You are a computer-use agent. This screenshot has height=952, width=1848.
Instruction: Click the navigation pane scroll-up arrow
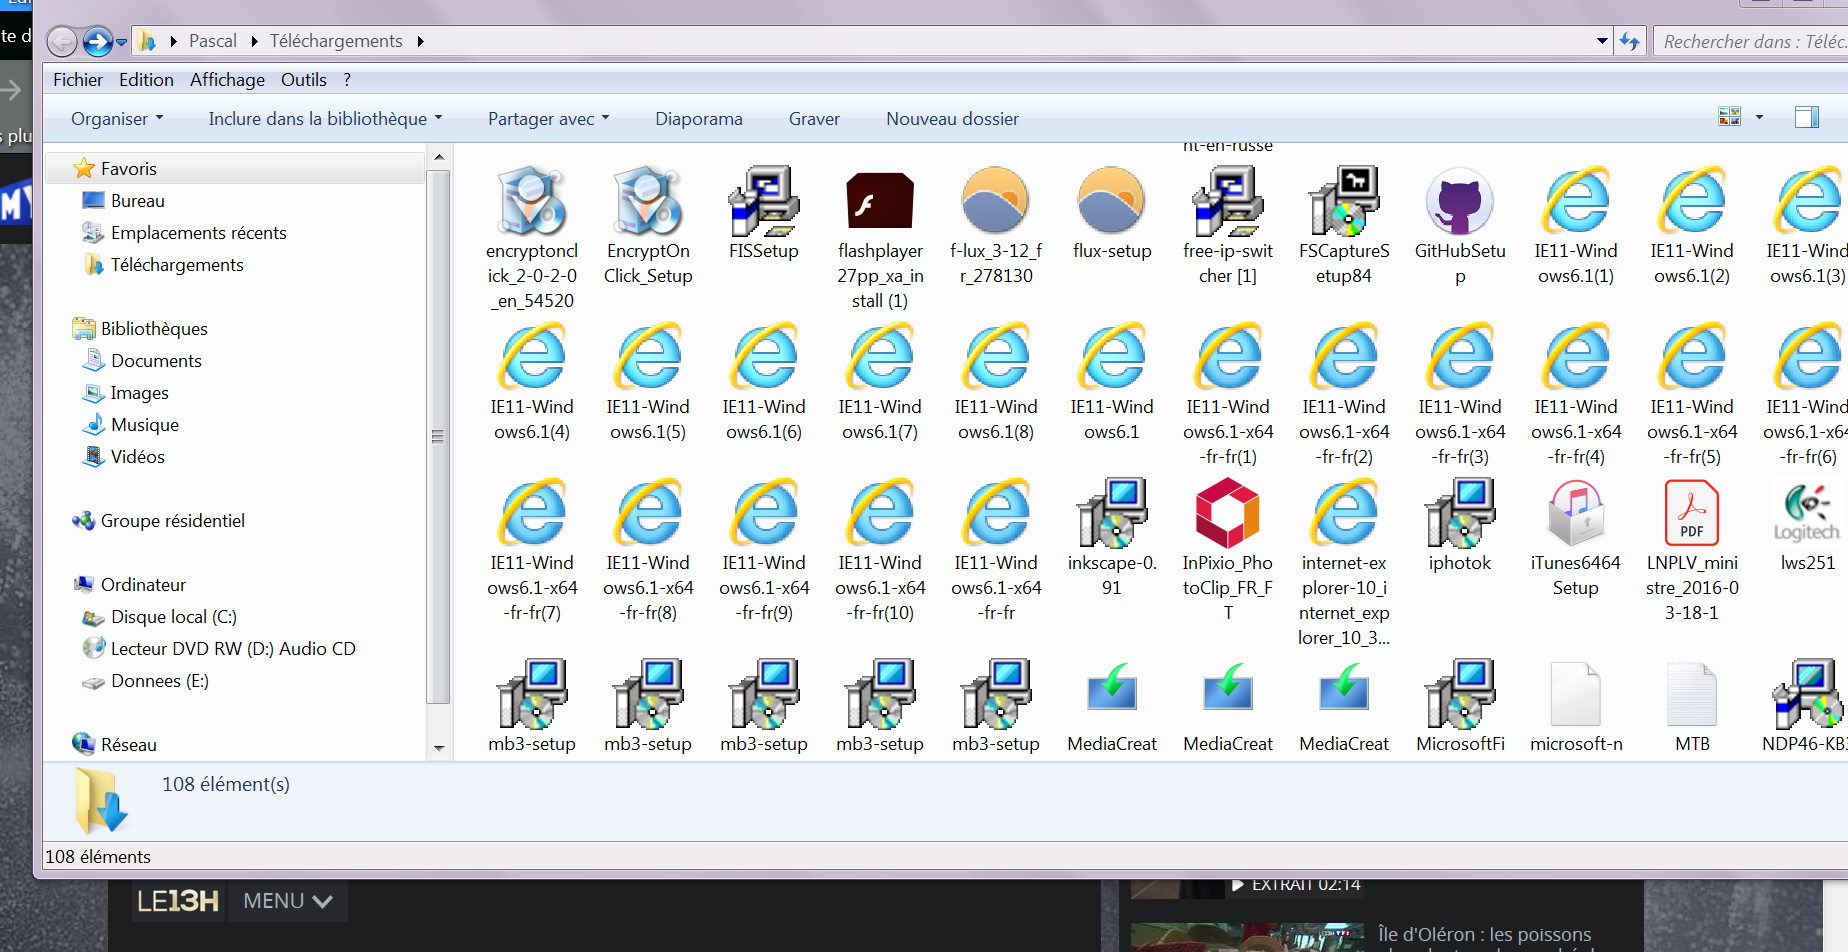(438, 158)
